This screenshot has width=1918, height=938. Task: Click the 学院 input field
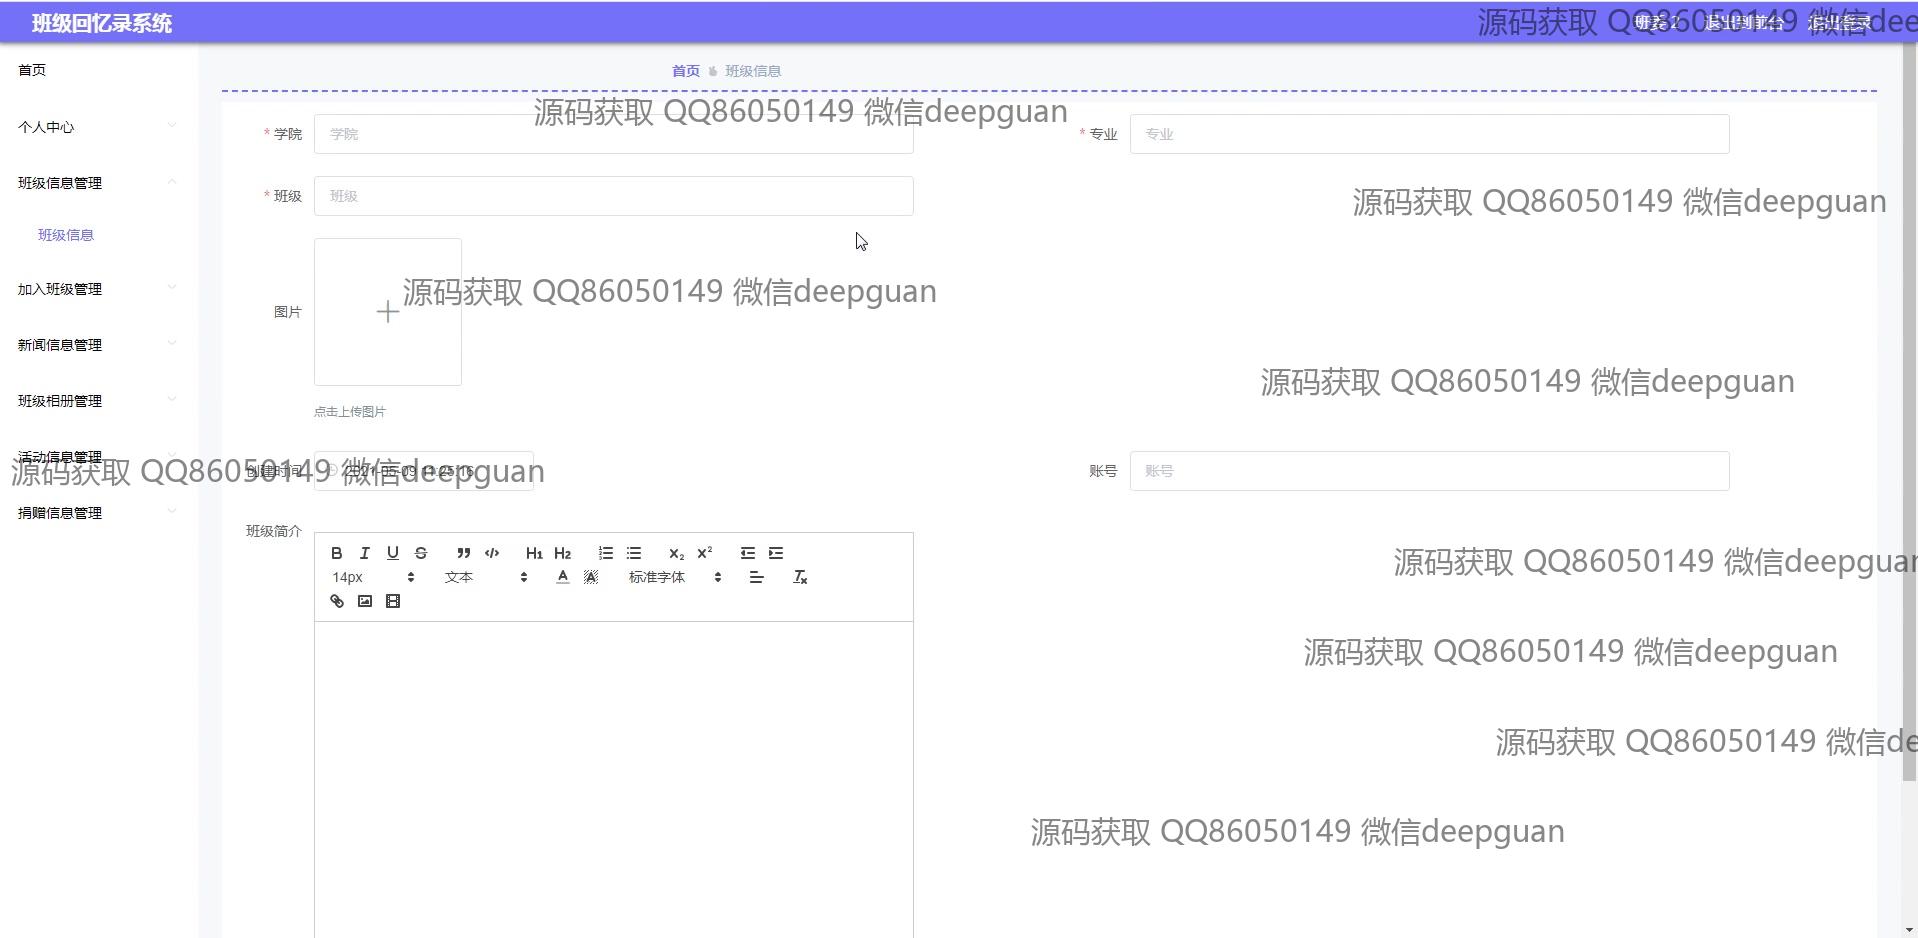(614, 134)
